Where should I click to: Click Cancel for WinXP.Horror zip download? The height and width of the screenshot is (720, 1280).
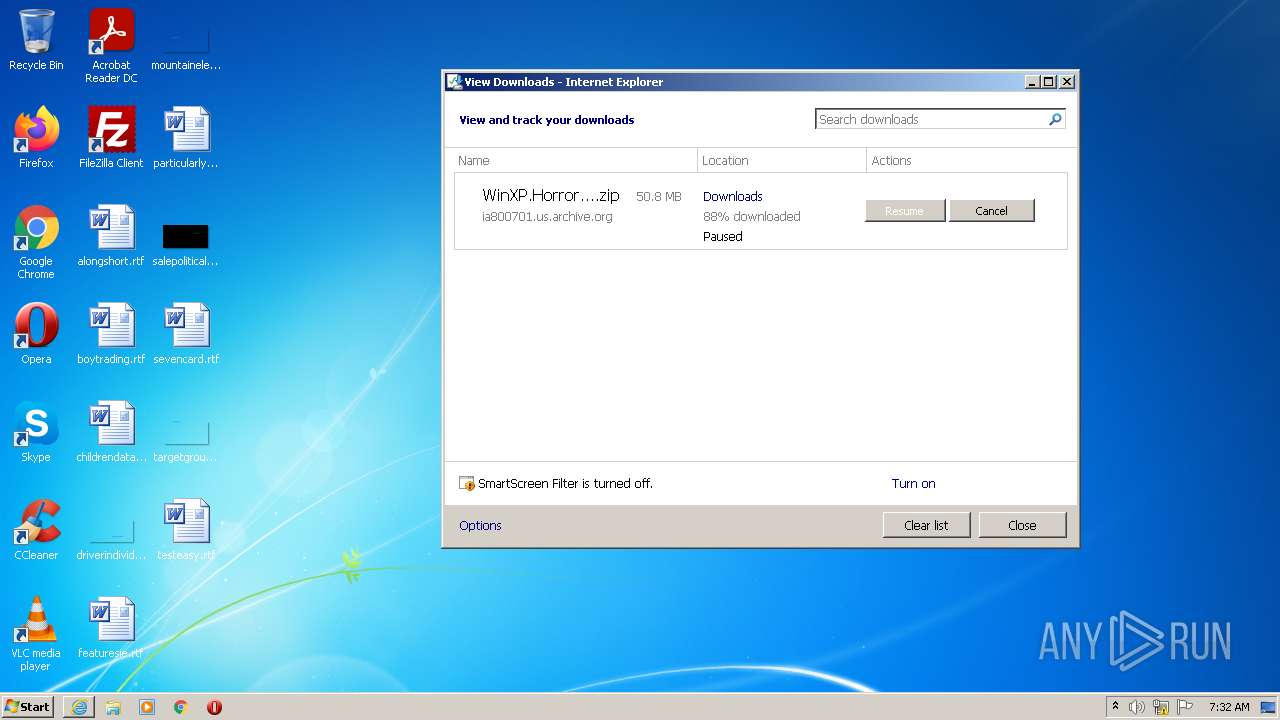click(x=991, y=211)
